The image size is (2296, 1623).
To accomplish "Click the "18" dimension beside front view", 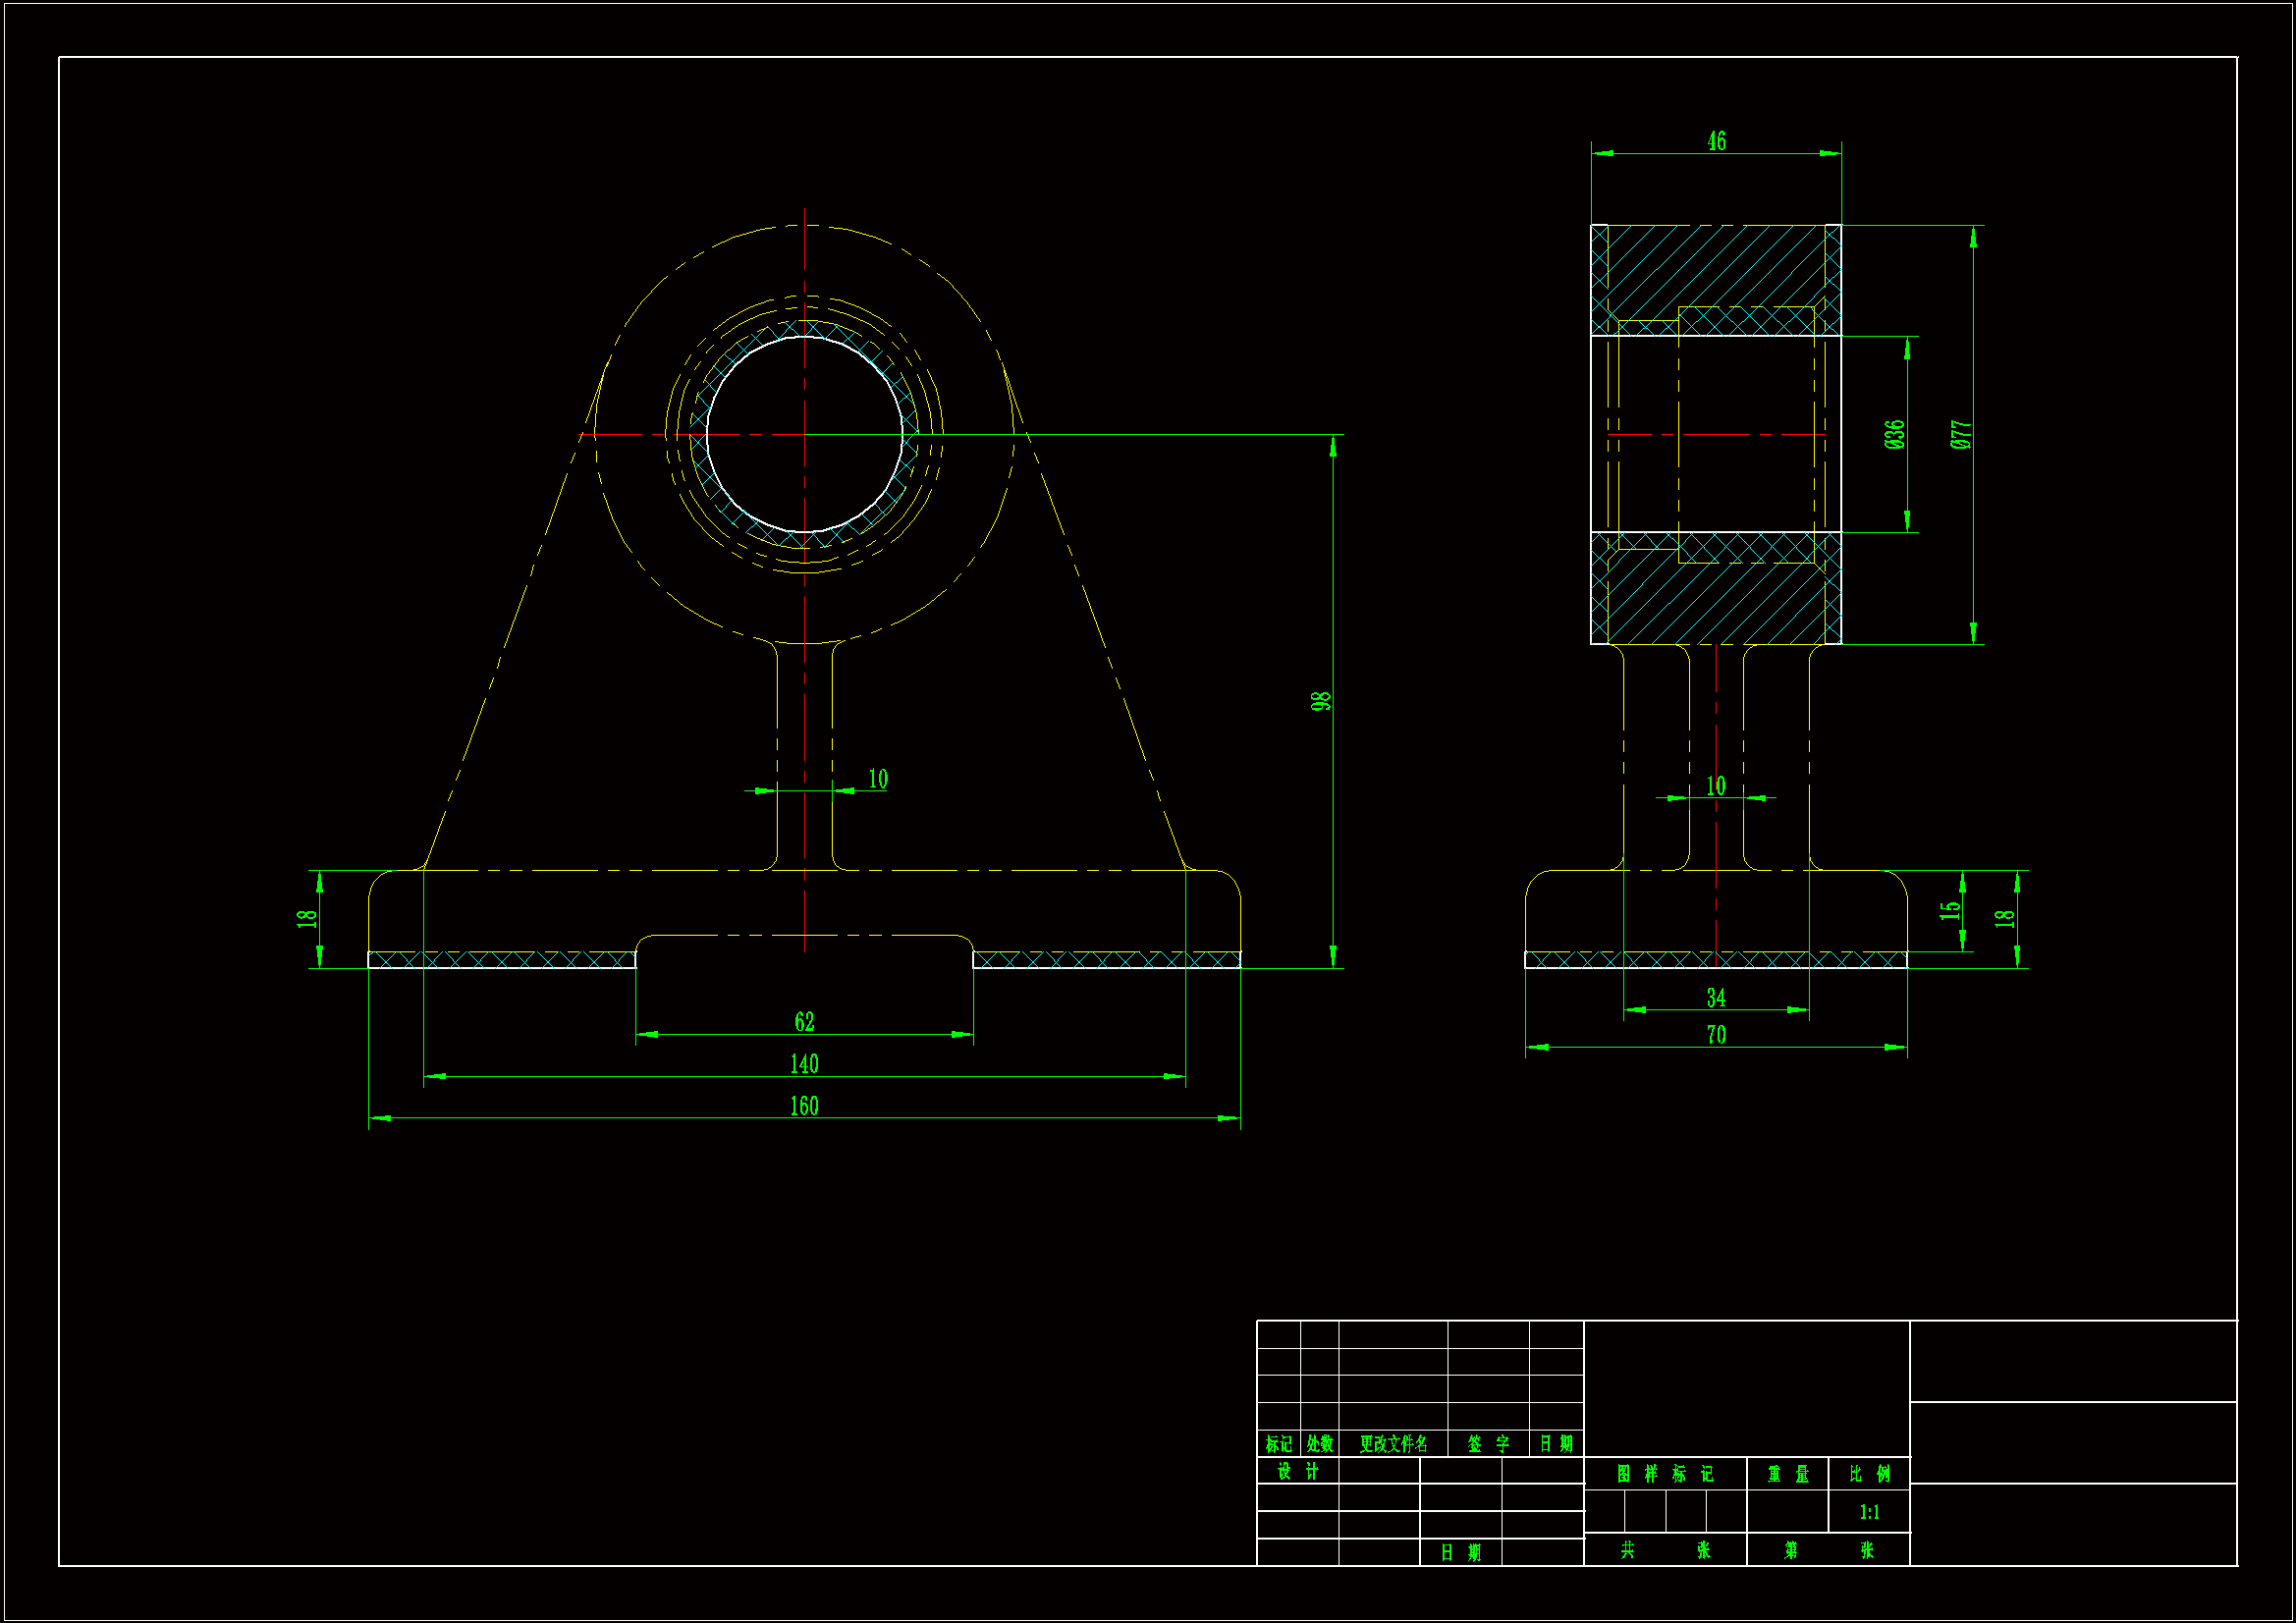I will pos(307,918).
